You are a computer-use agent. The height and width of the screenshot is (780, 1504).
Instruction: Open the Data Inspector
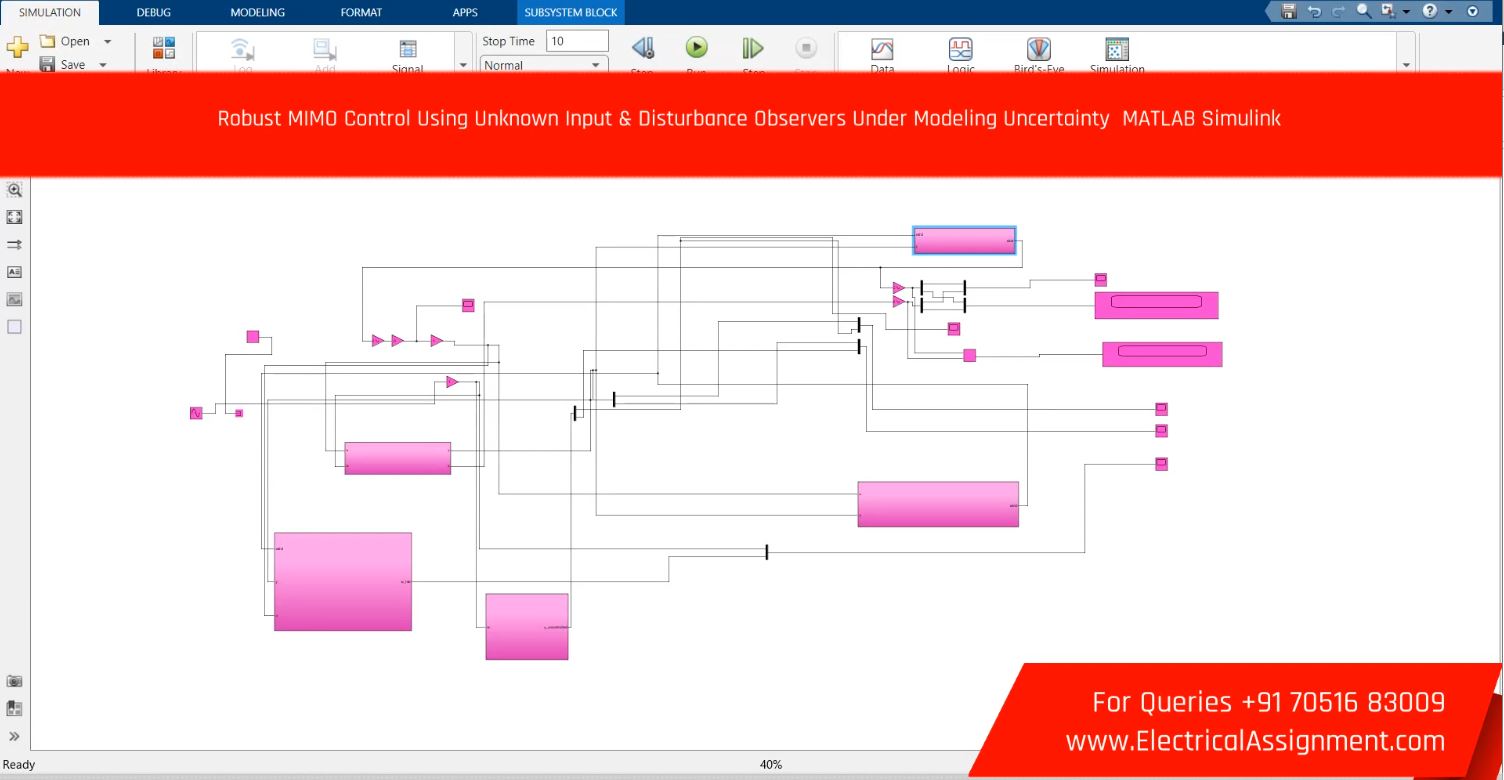[x=882, y=49]
